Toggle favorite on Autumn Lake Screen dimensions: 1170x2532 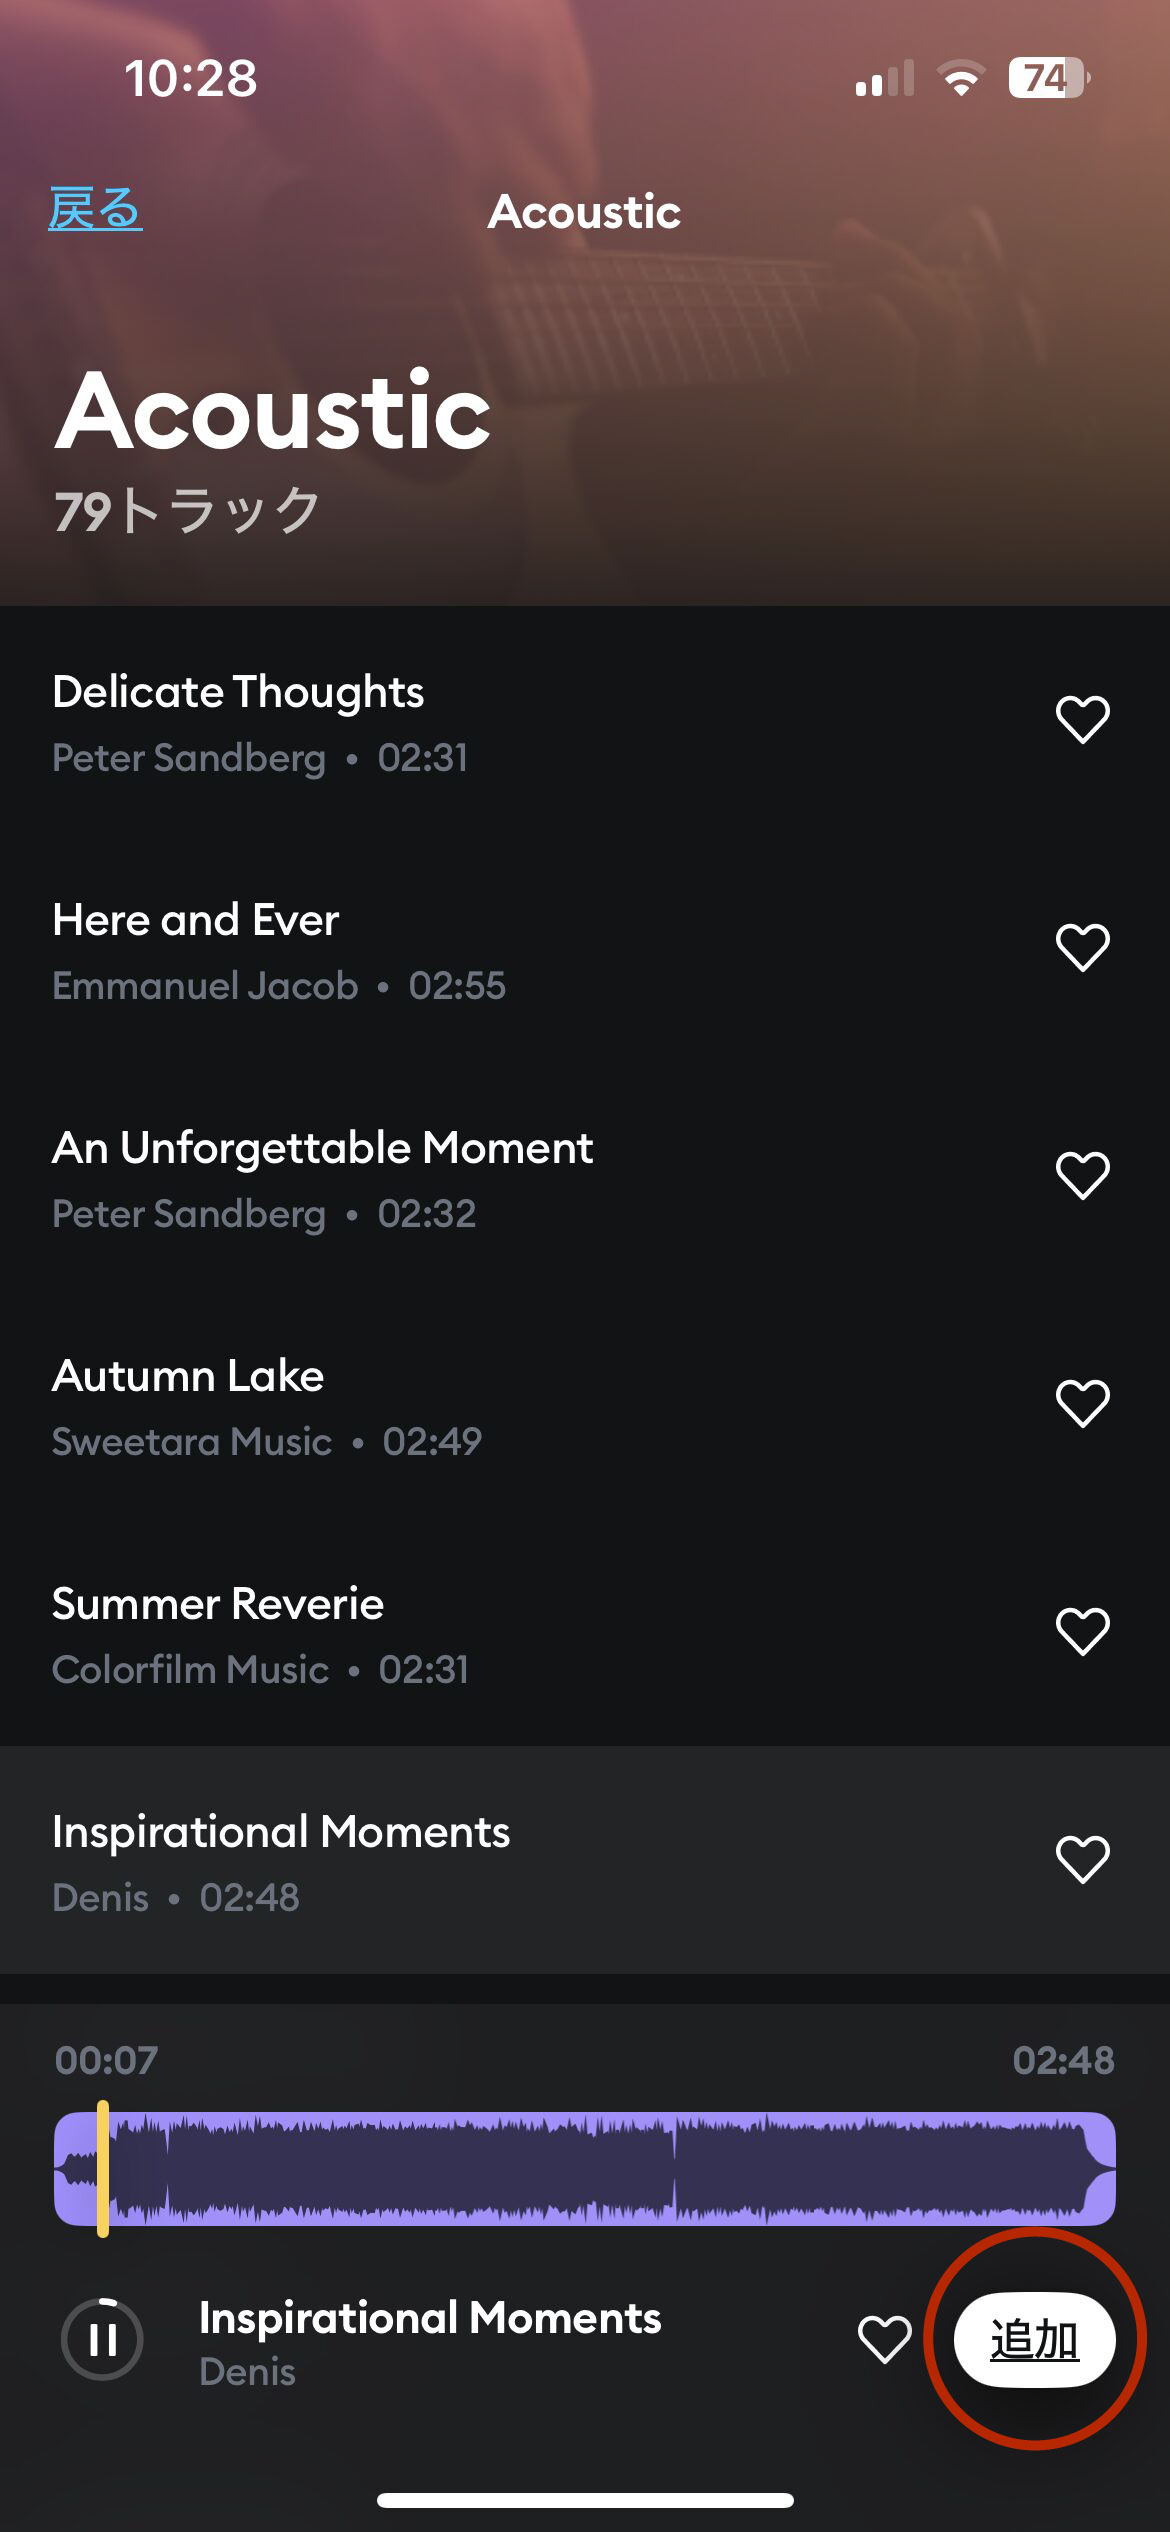click(x=1082, y=1404)
